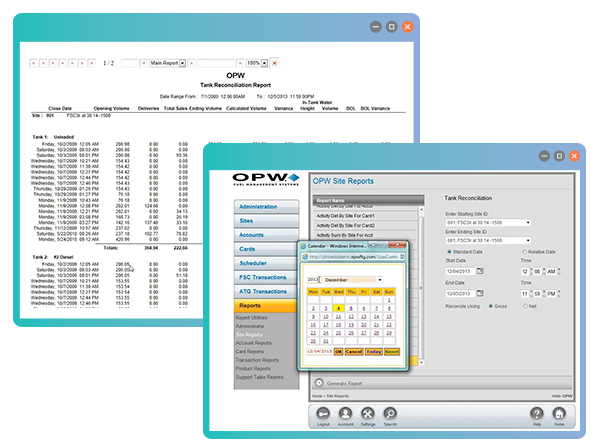Open the 100% zoom dropdown in report toolbar

point(257,63)
